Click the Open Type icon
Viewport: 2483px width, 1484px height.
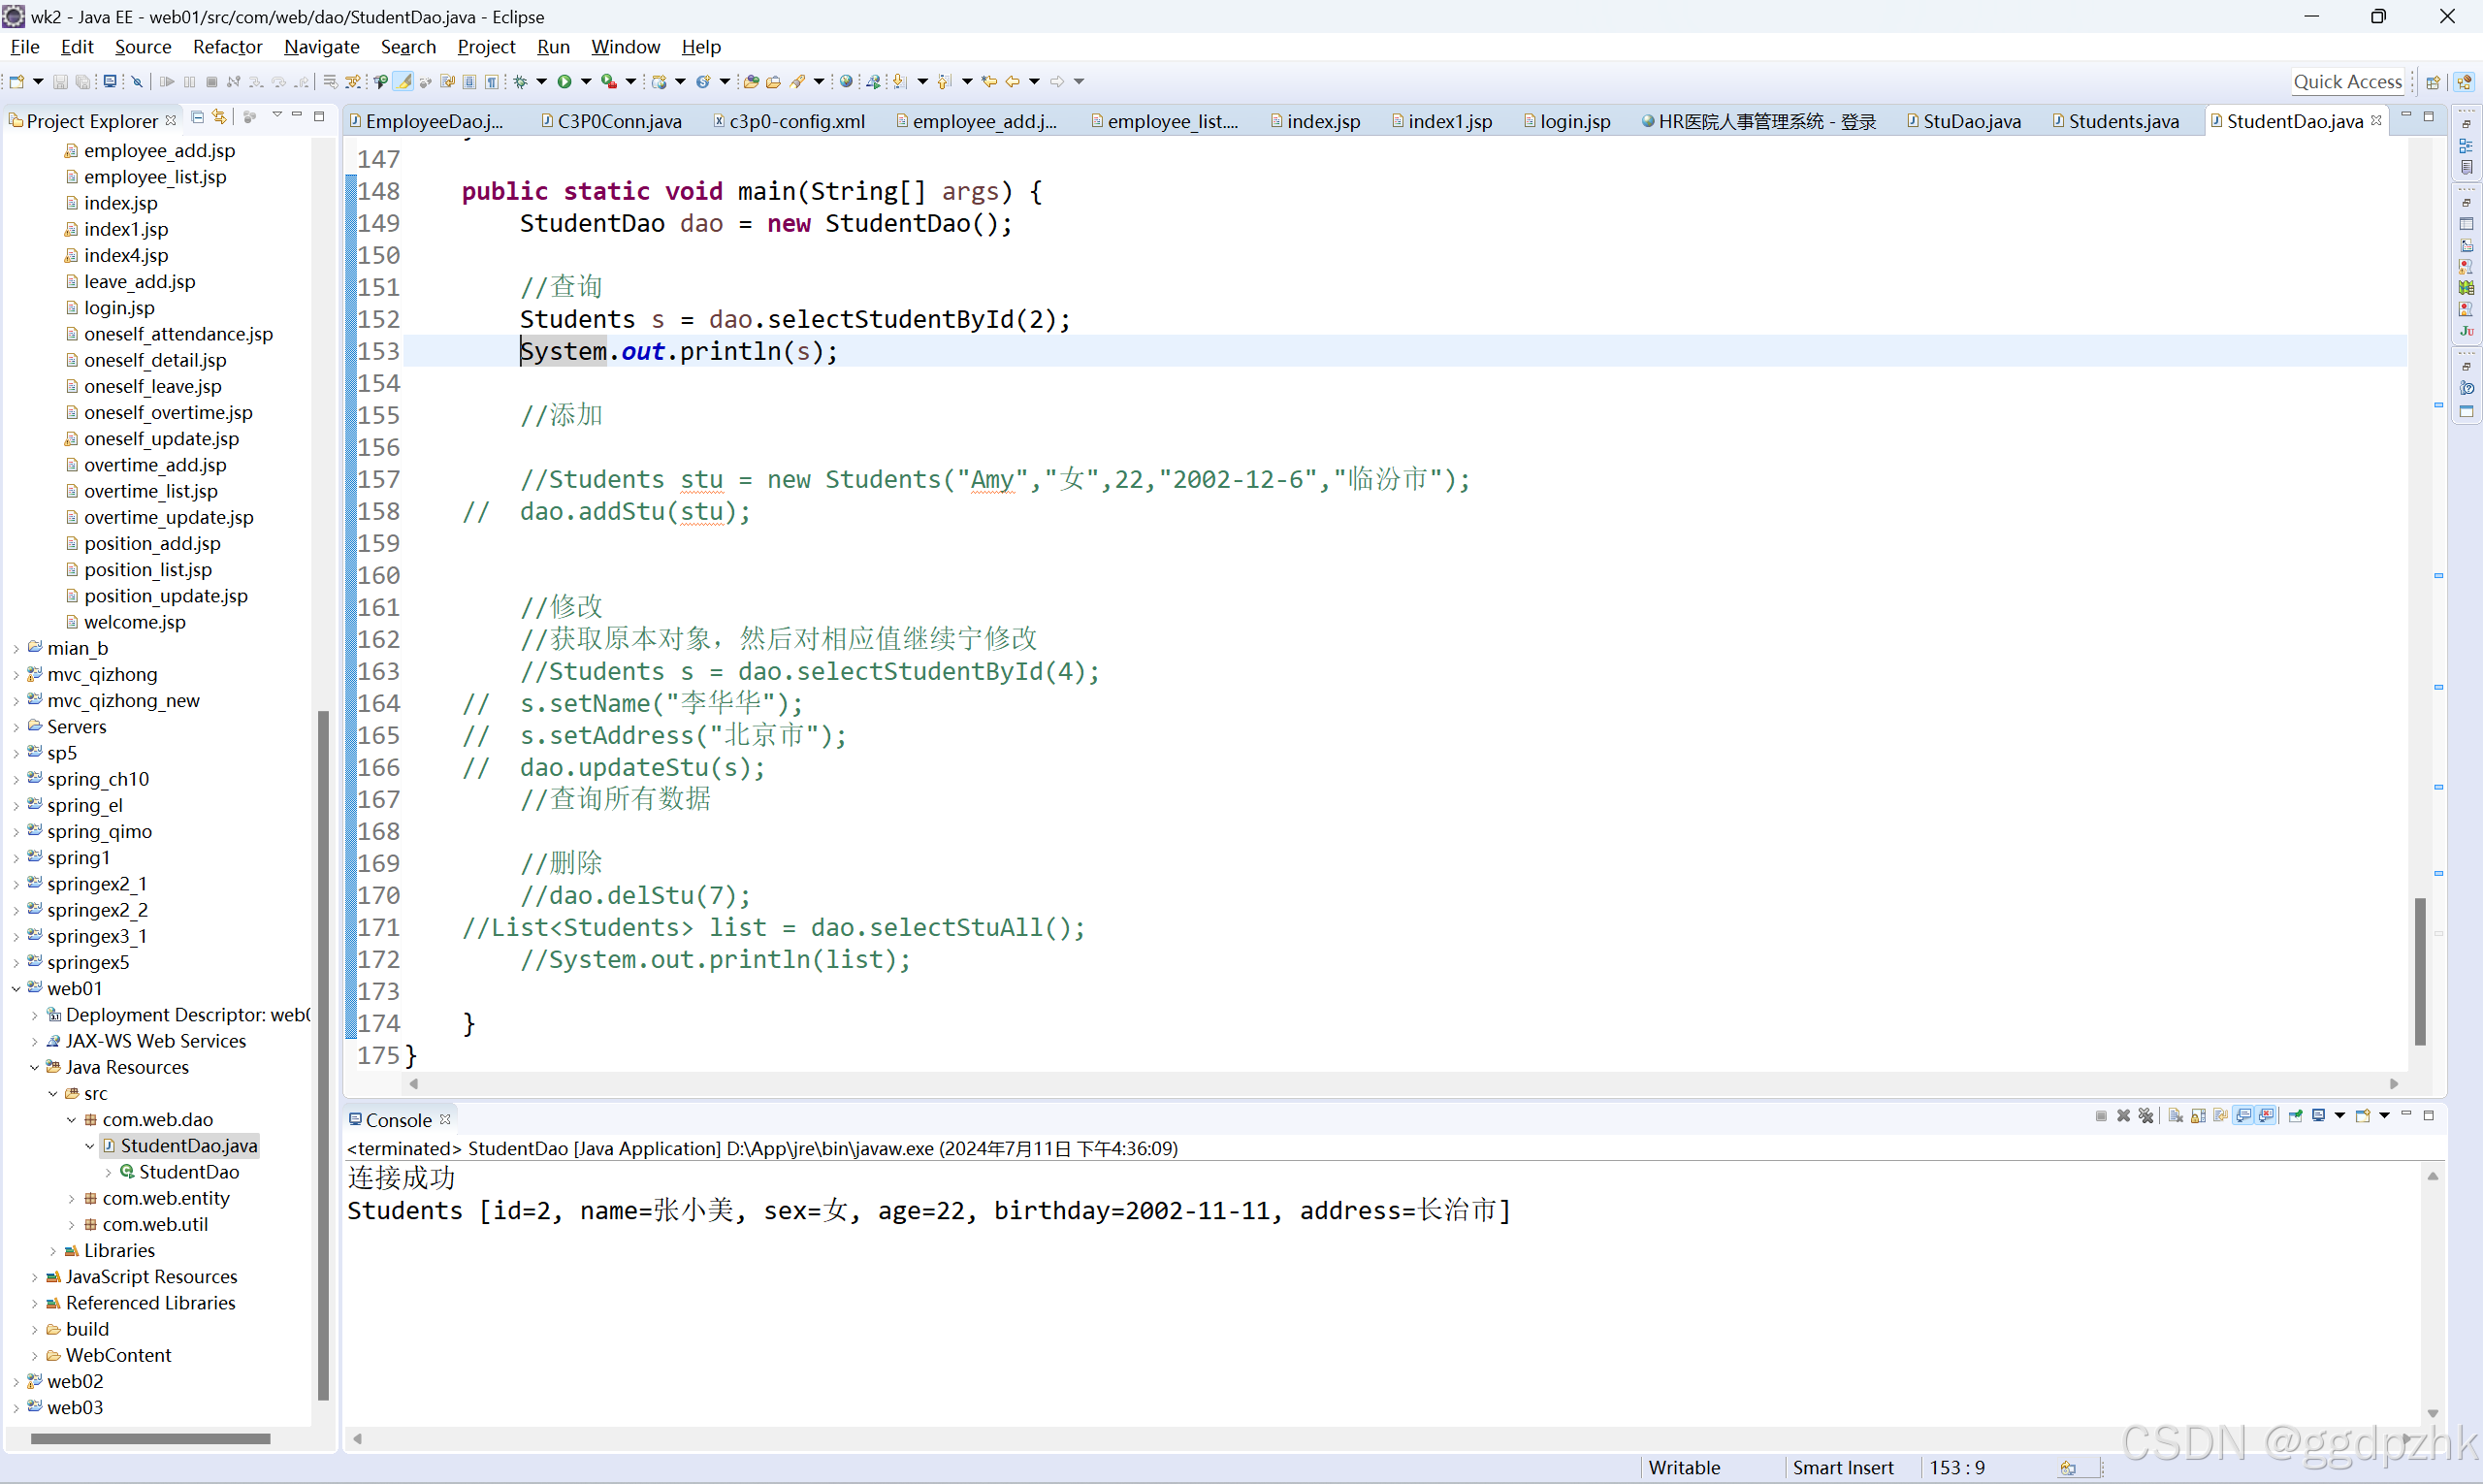(x=751, y=82)
